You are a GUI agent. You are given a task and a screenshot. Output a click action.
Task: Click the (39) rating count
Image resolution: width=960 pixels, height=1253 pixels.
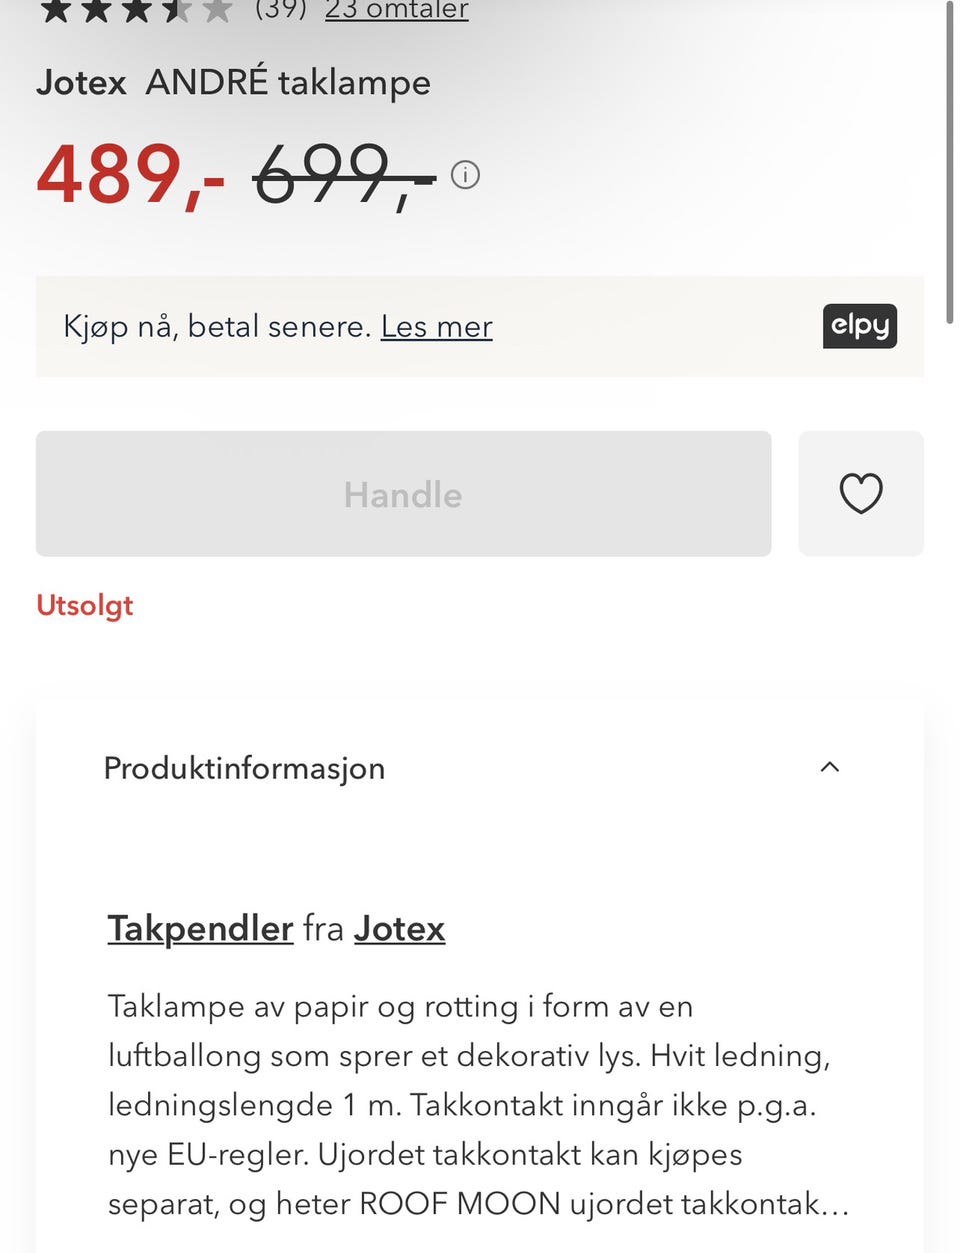pos(280,10)
